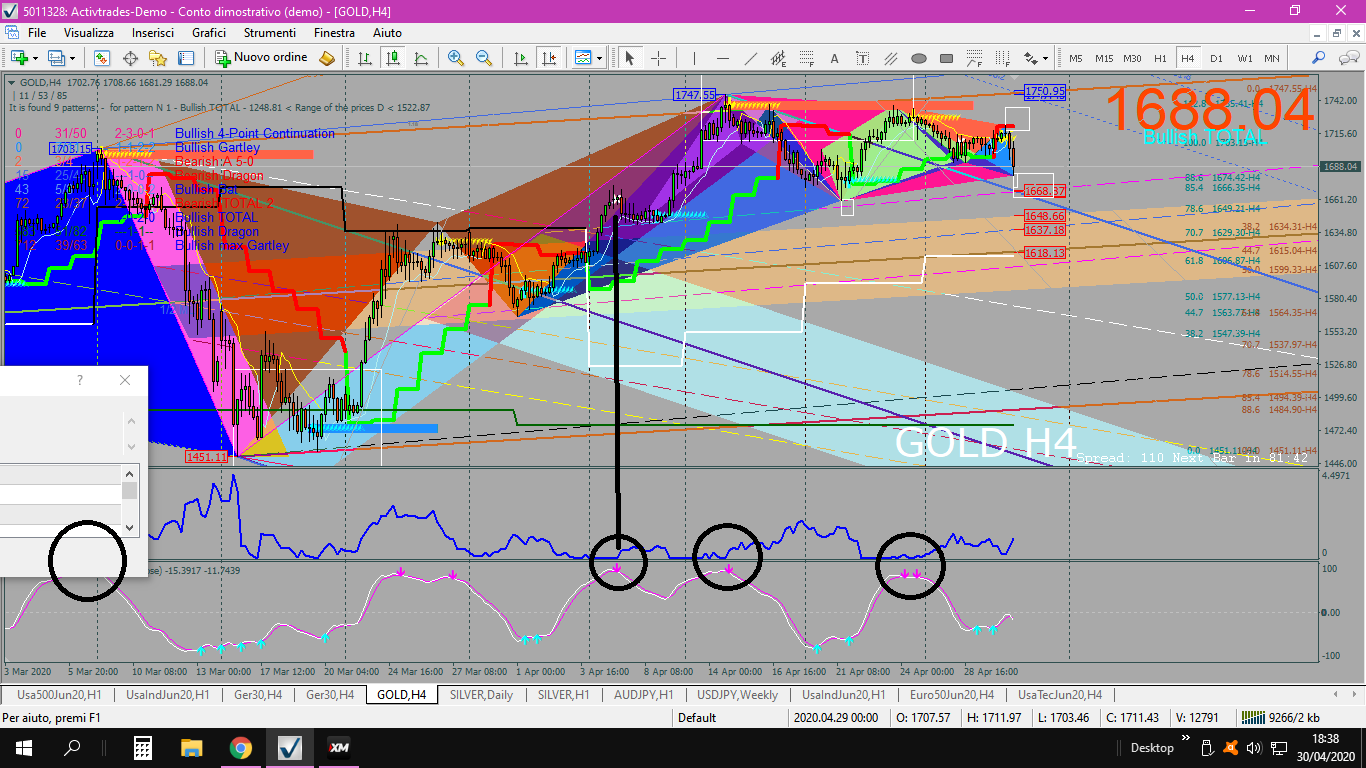Select the Rectangle drawing tool
1366x768 pixels.
tap(947, 58)
